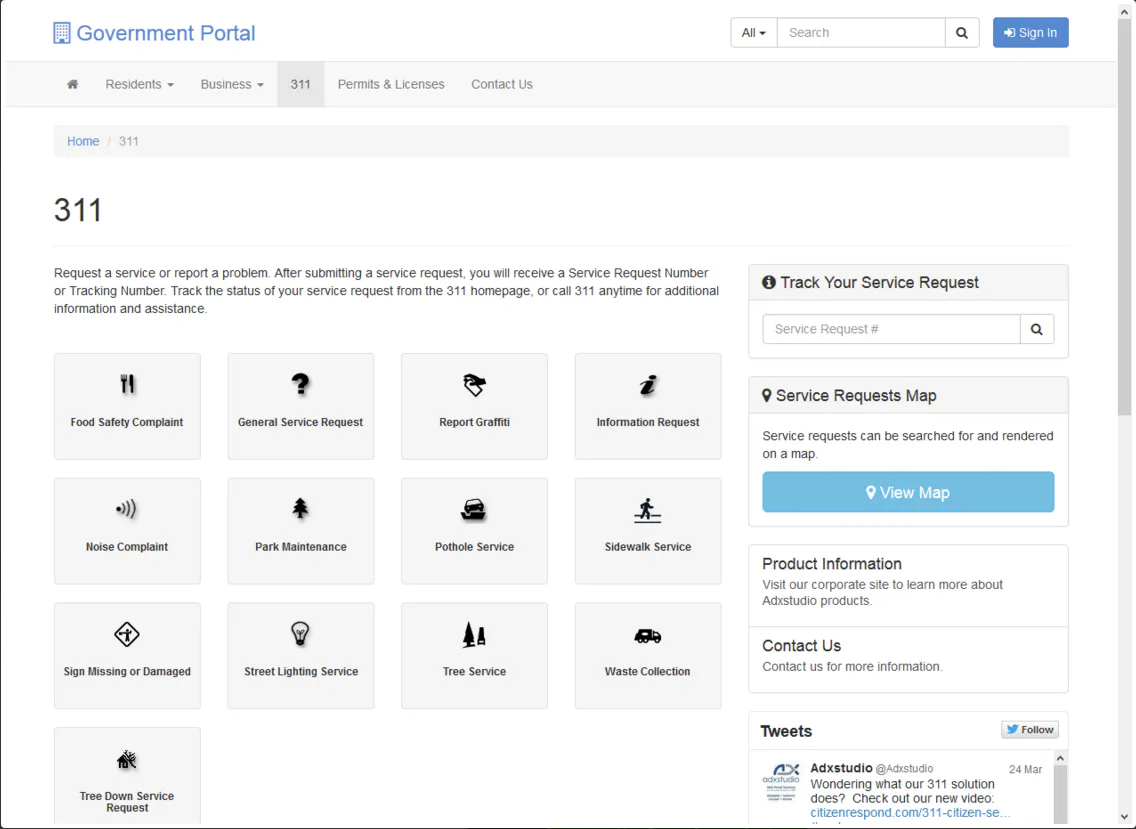
Task: Focus the Service Request # input field
Action: click(891, 329)
